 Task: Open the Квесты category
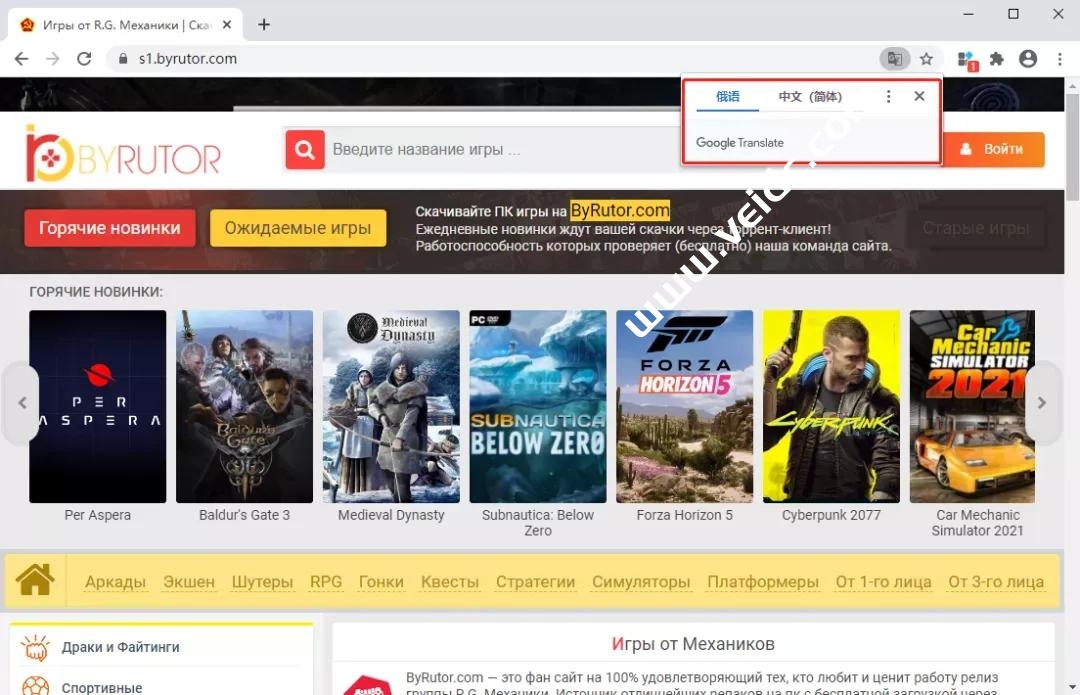pyautogui.click(x=450, y=582)
